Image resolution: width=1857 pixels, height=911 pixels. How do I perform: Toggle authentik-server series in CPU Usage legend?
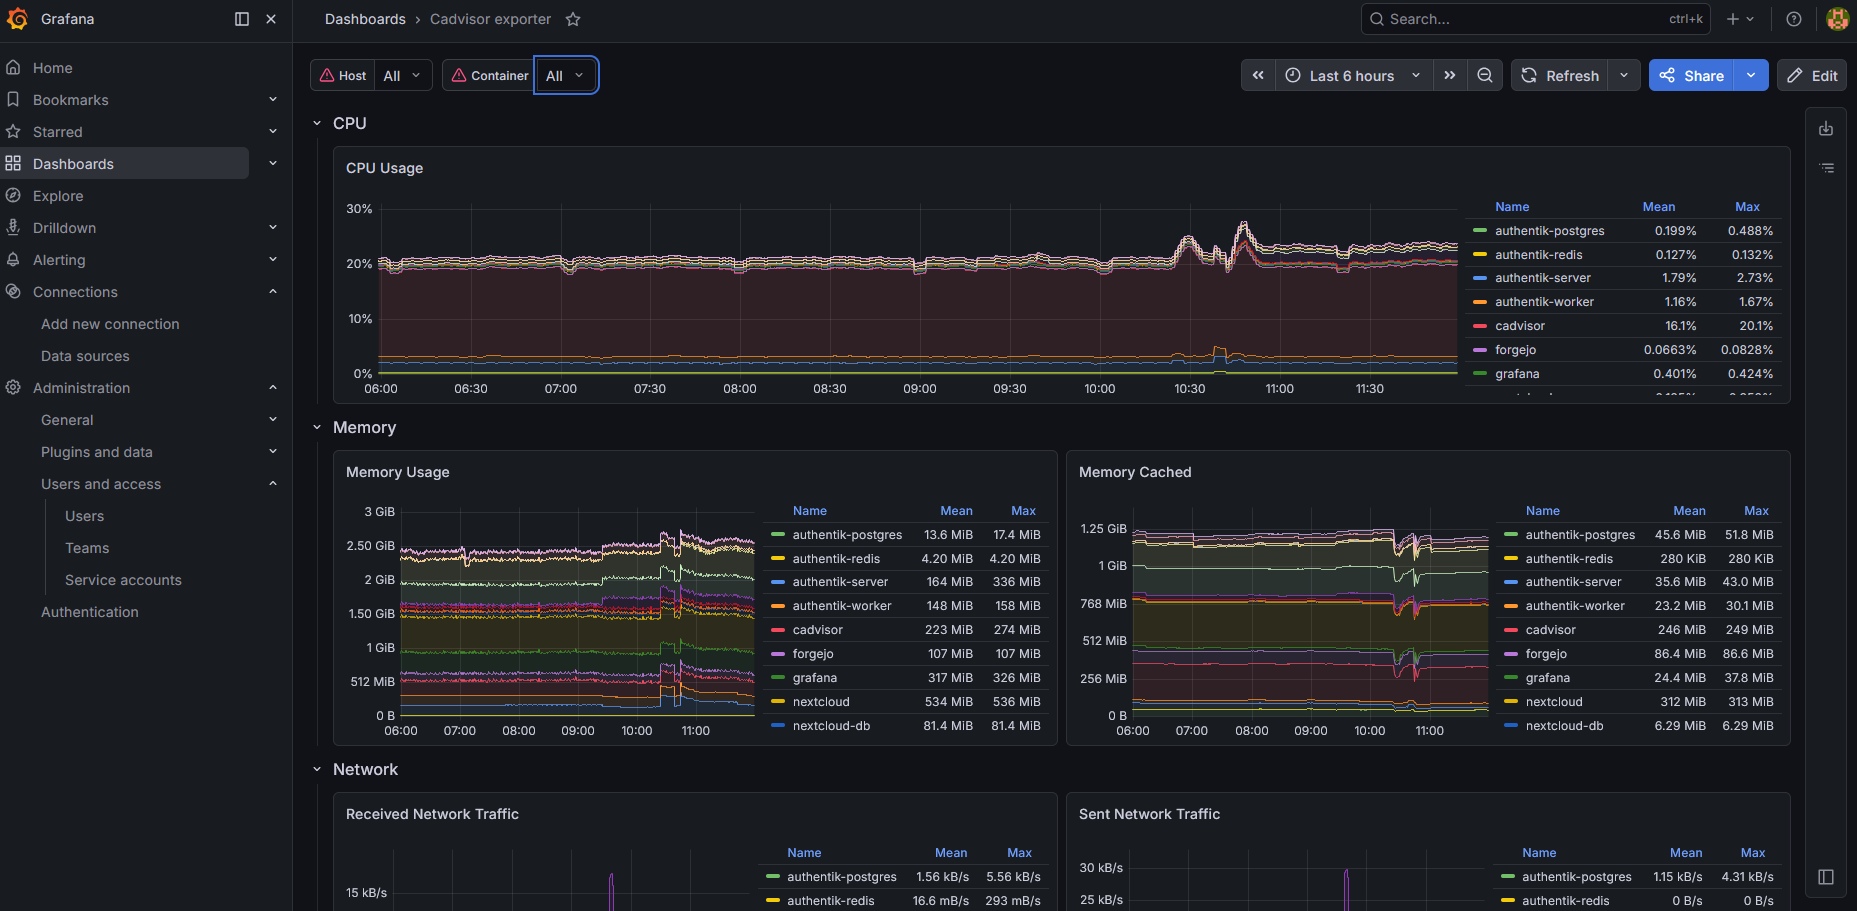point(1543,278)
